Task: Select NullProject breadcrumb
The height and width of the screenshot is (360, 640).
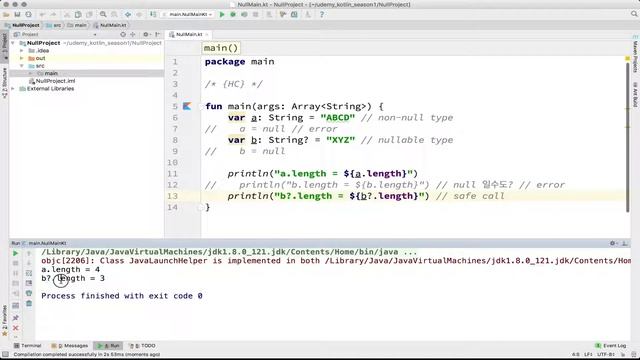Action: point(22,25)
